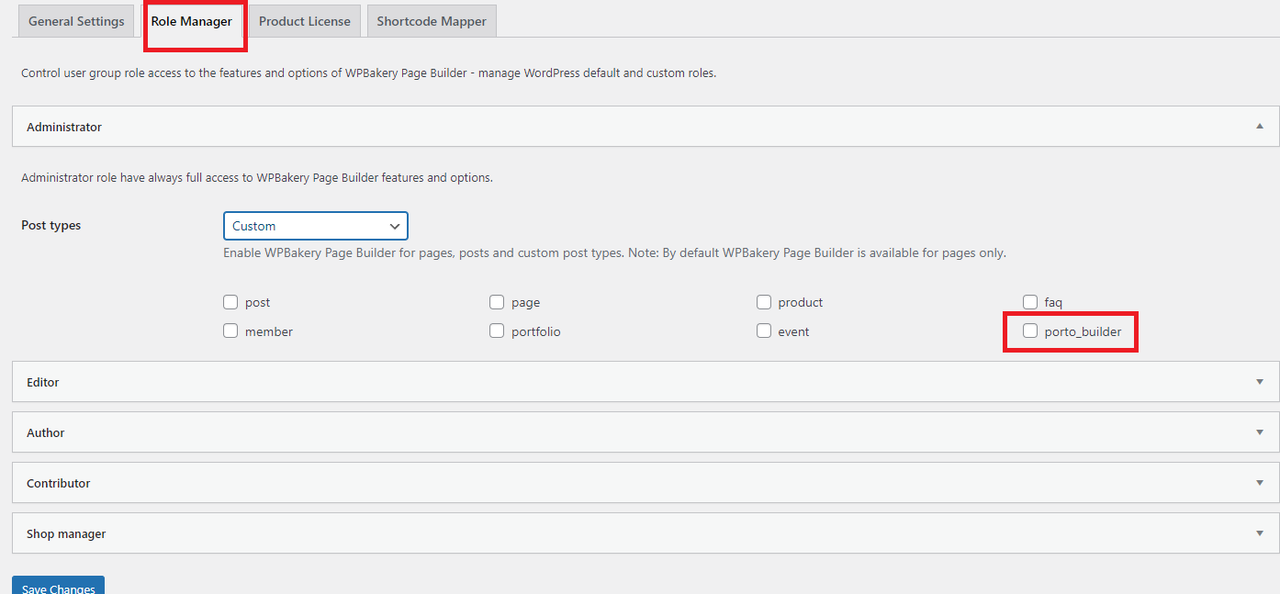Image resolution: width=1280 pixels, height=594 pixels.
Task: Click the Administrator section title
Action: coord(64,127)
